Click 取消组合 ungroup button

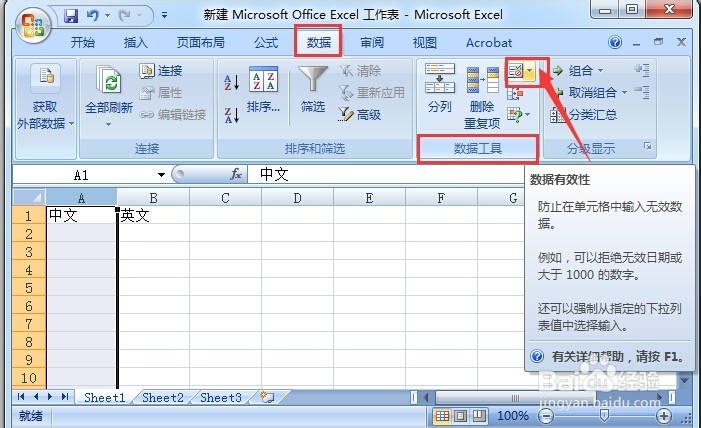(x=587, y=93)
